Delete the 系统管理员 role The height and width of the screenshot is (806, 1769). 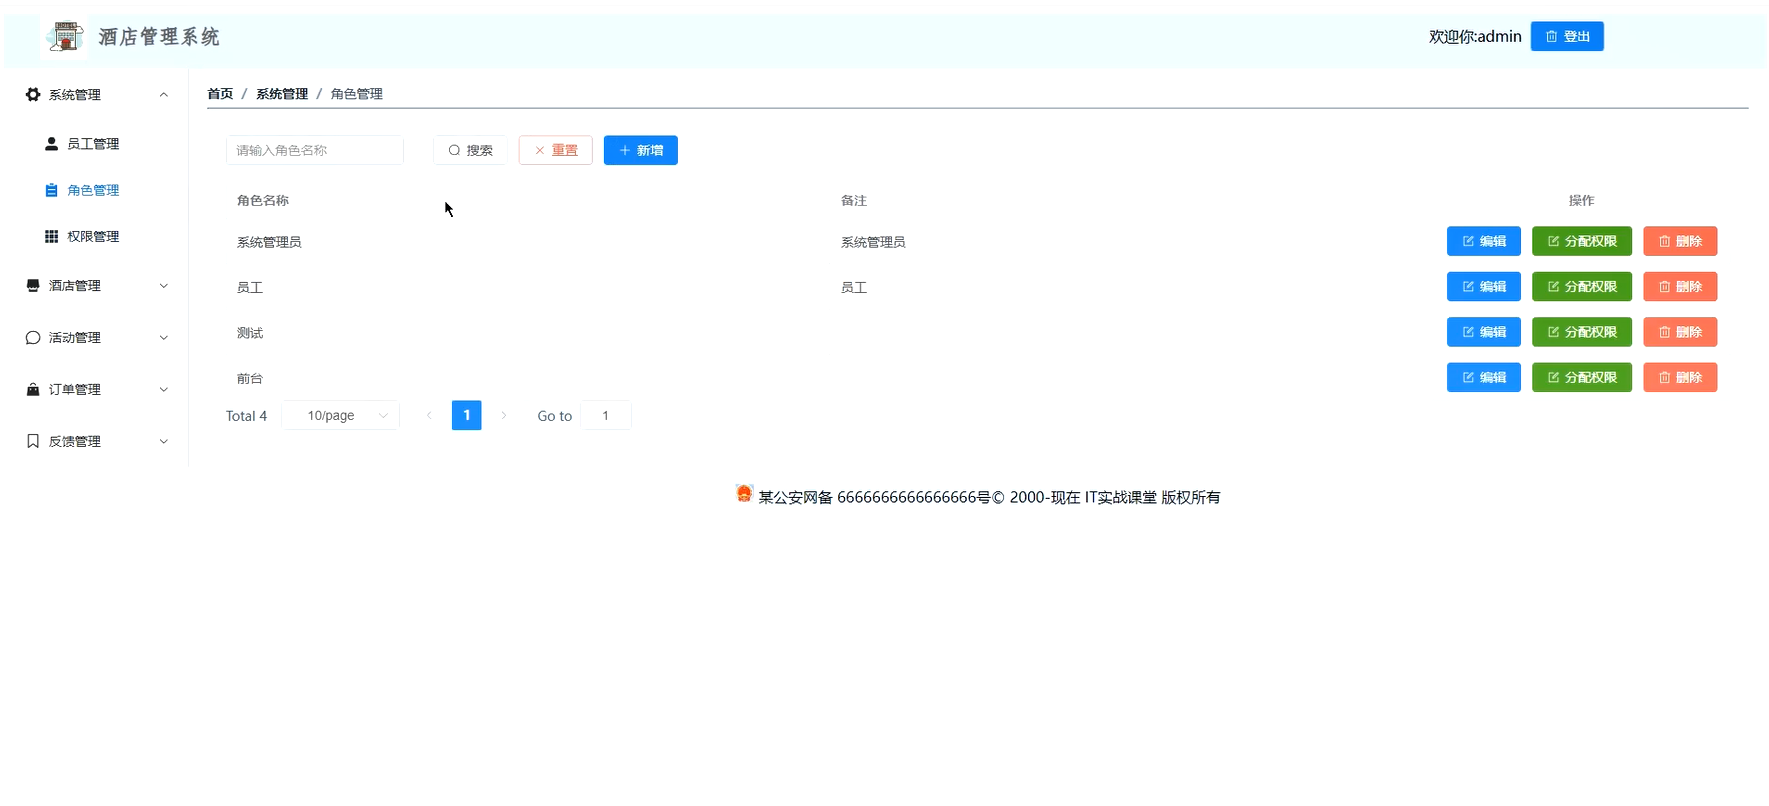pos(1680,241)
